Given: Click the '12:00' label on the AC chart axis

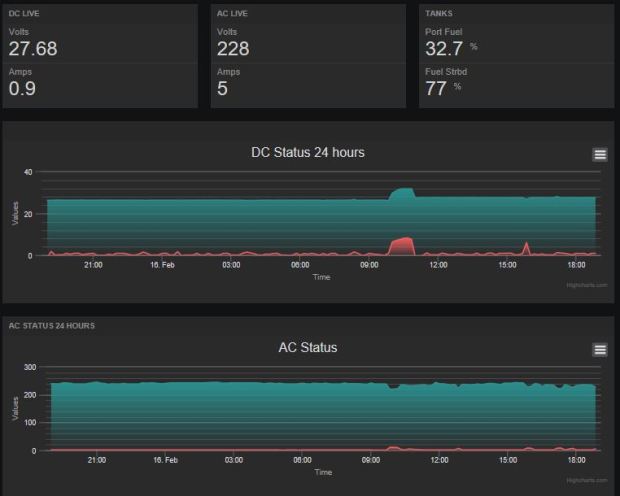Looking at the screenshot, I should 438,460.
